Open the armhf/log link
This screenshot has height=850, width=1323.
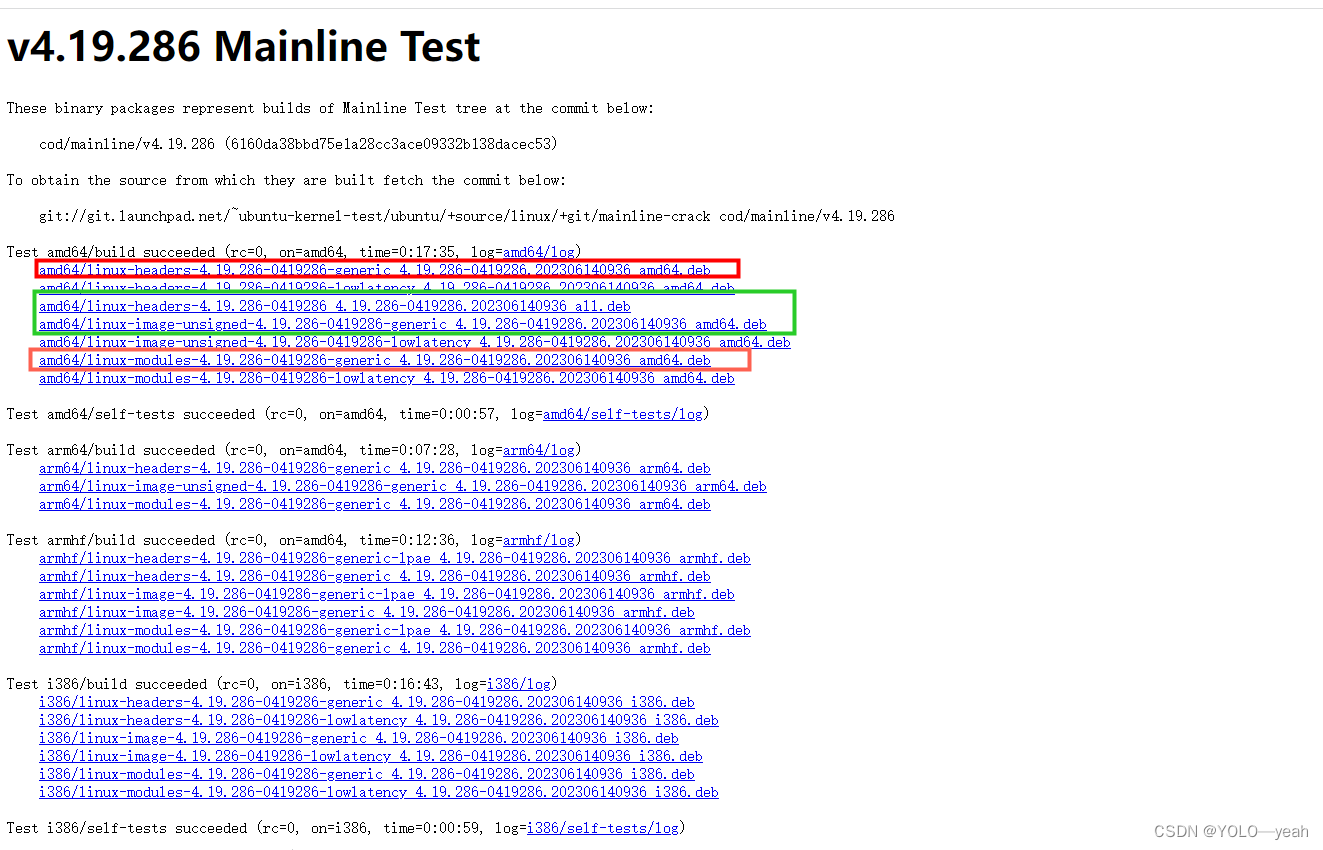[x=539, y=540]
